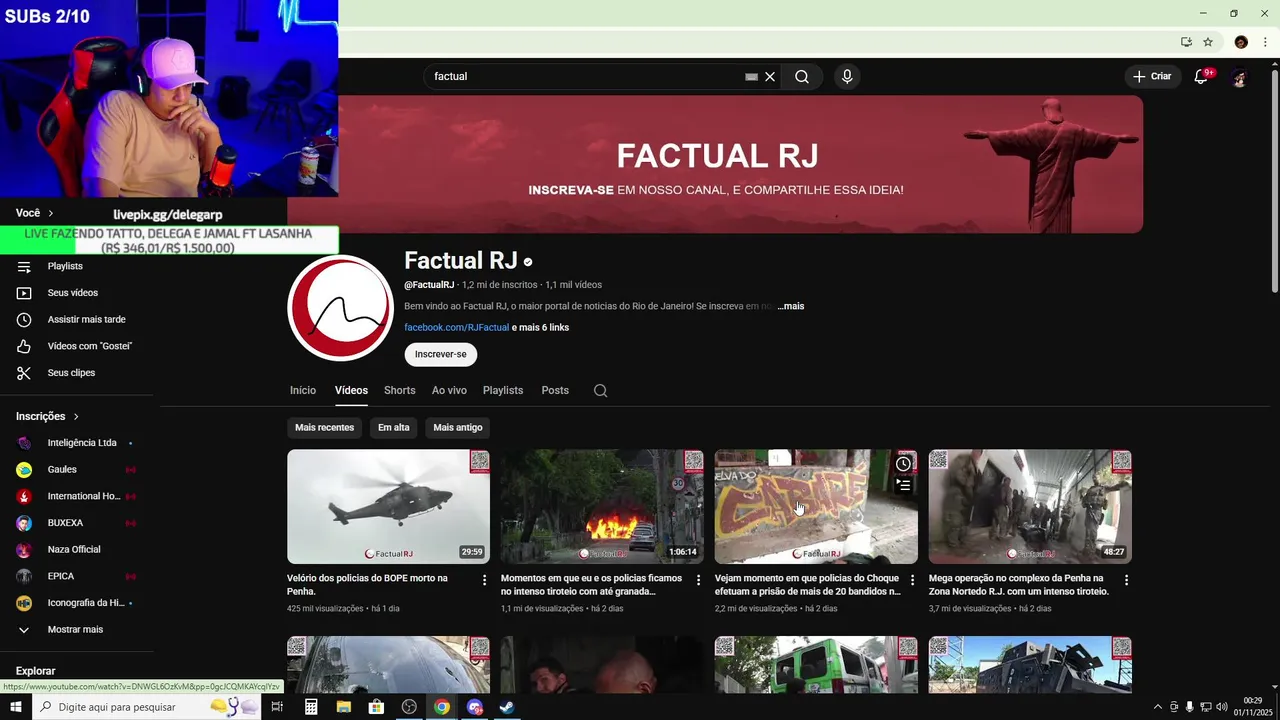1280x720 pixels.
Task: Bookmark this page with the star icon
Action: pyautogui.click(x=1208, y=42)
